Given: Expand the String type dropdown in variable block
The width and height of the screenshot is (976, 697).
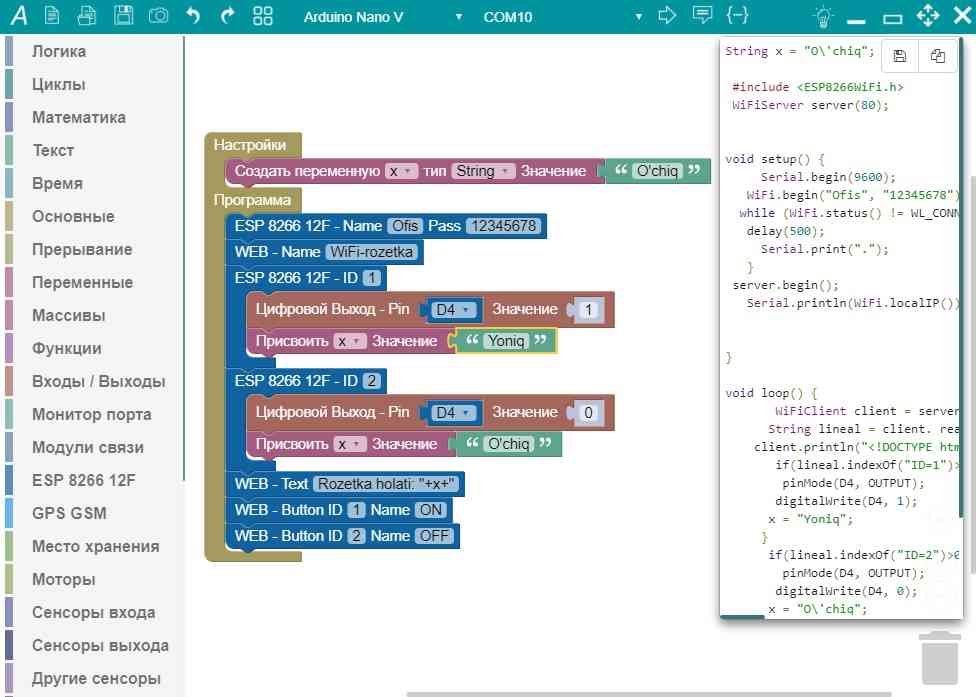Looking at the screenshot, I should [483, 171].
